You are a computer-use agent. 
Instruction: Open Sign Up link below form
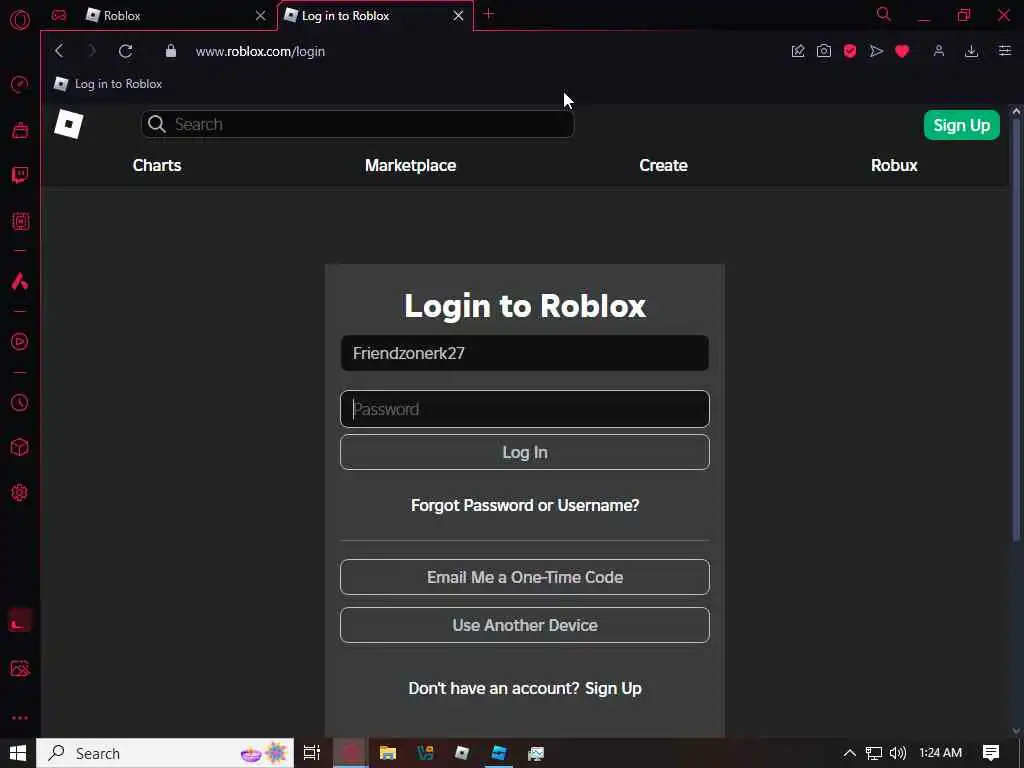coord(613,688)
